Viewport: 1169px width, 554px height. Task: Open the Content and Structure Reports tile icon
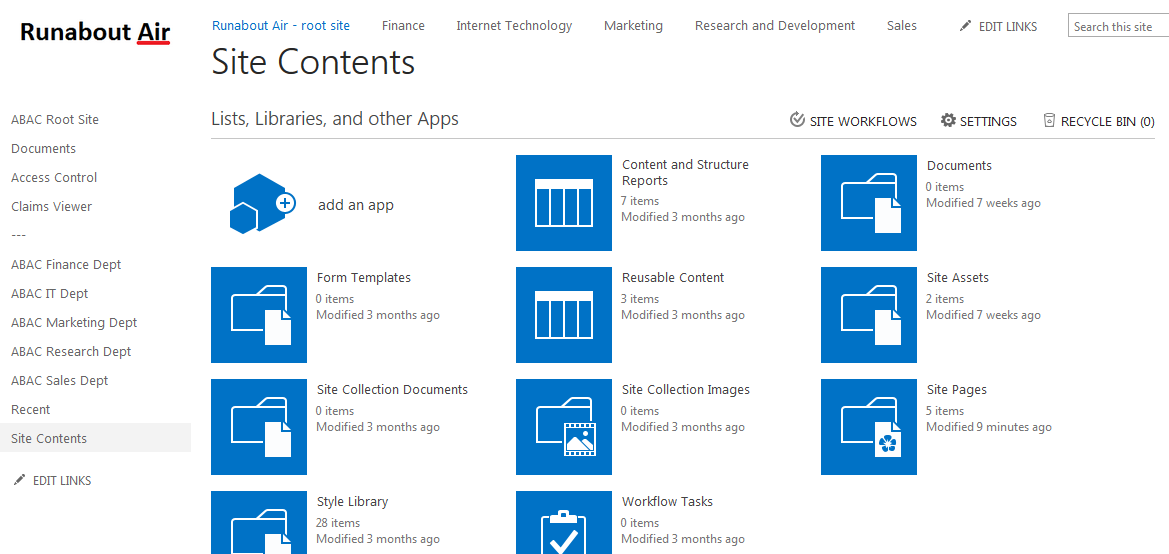click(564, 203)
